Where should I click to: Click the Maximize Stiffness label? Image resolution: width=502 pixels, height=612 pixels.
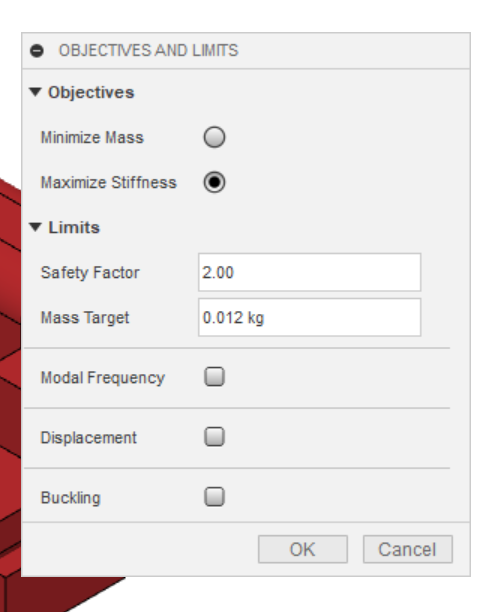click(109, 183)
